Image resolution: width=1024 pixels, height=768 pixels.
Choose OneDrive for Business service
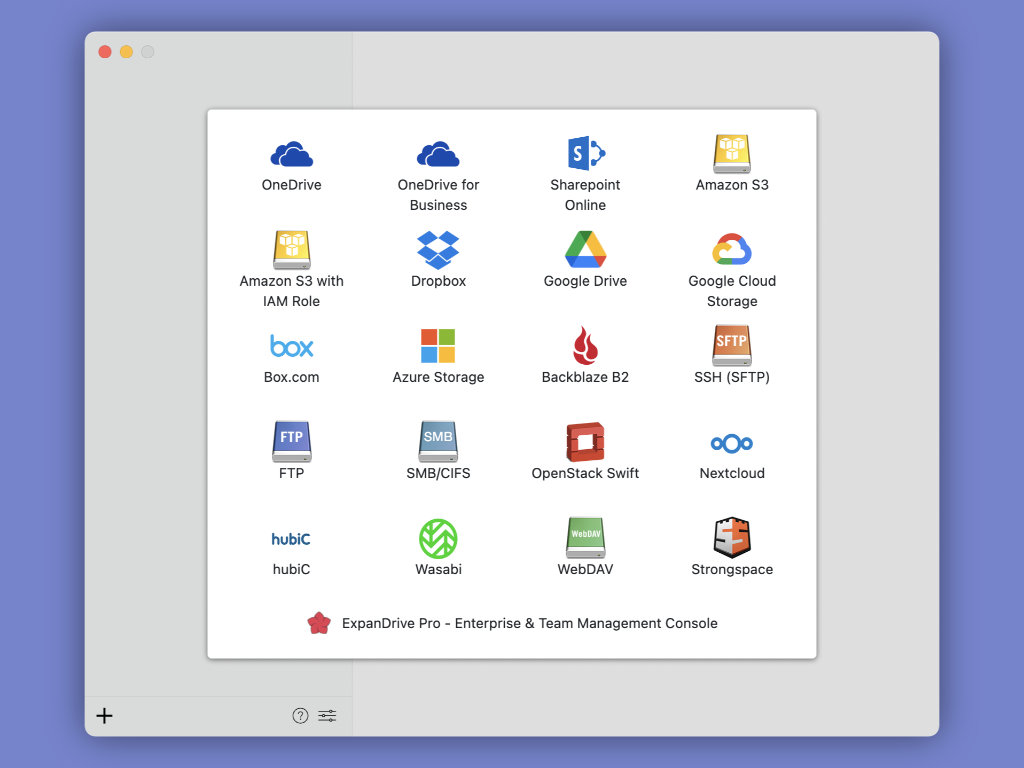pos(438,154)
